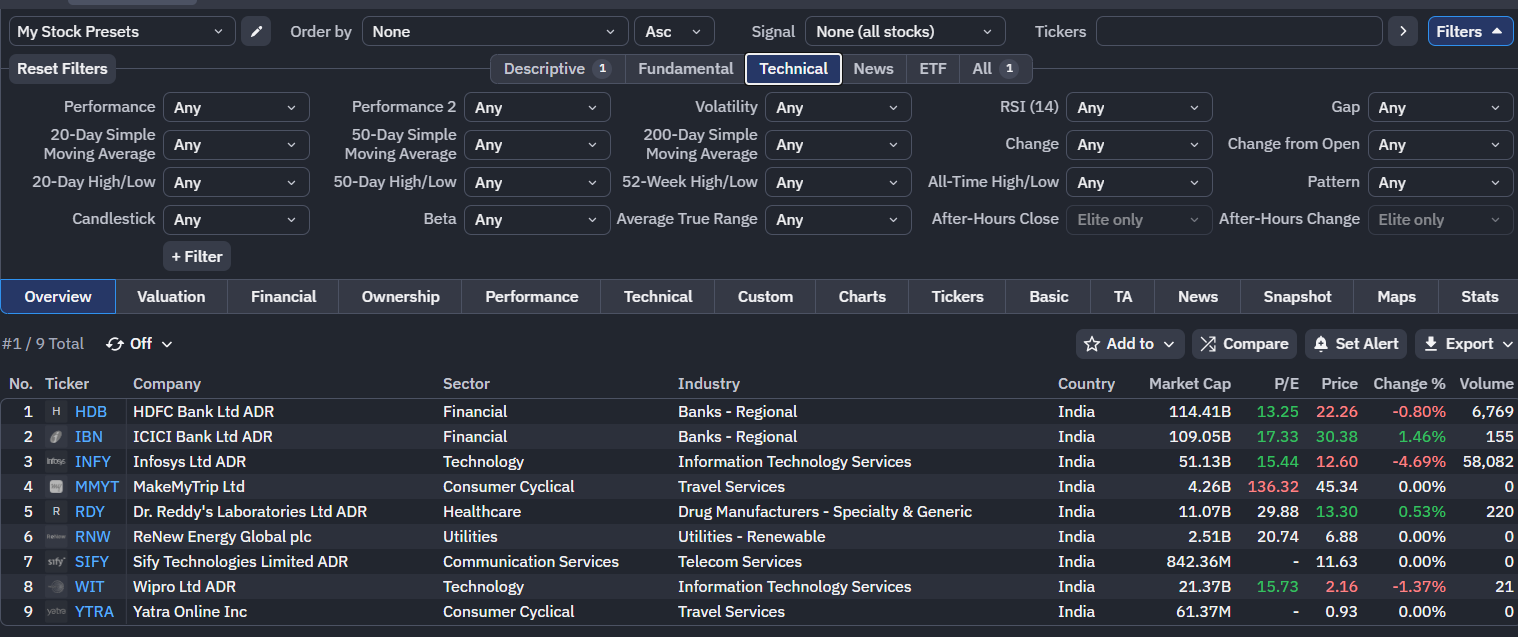This screenshot has width=1518, height=637.
Task: Open the Average True Range dropdown
Action: point(838,219)
